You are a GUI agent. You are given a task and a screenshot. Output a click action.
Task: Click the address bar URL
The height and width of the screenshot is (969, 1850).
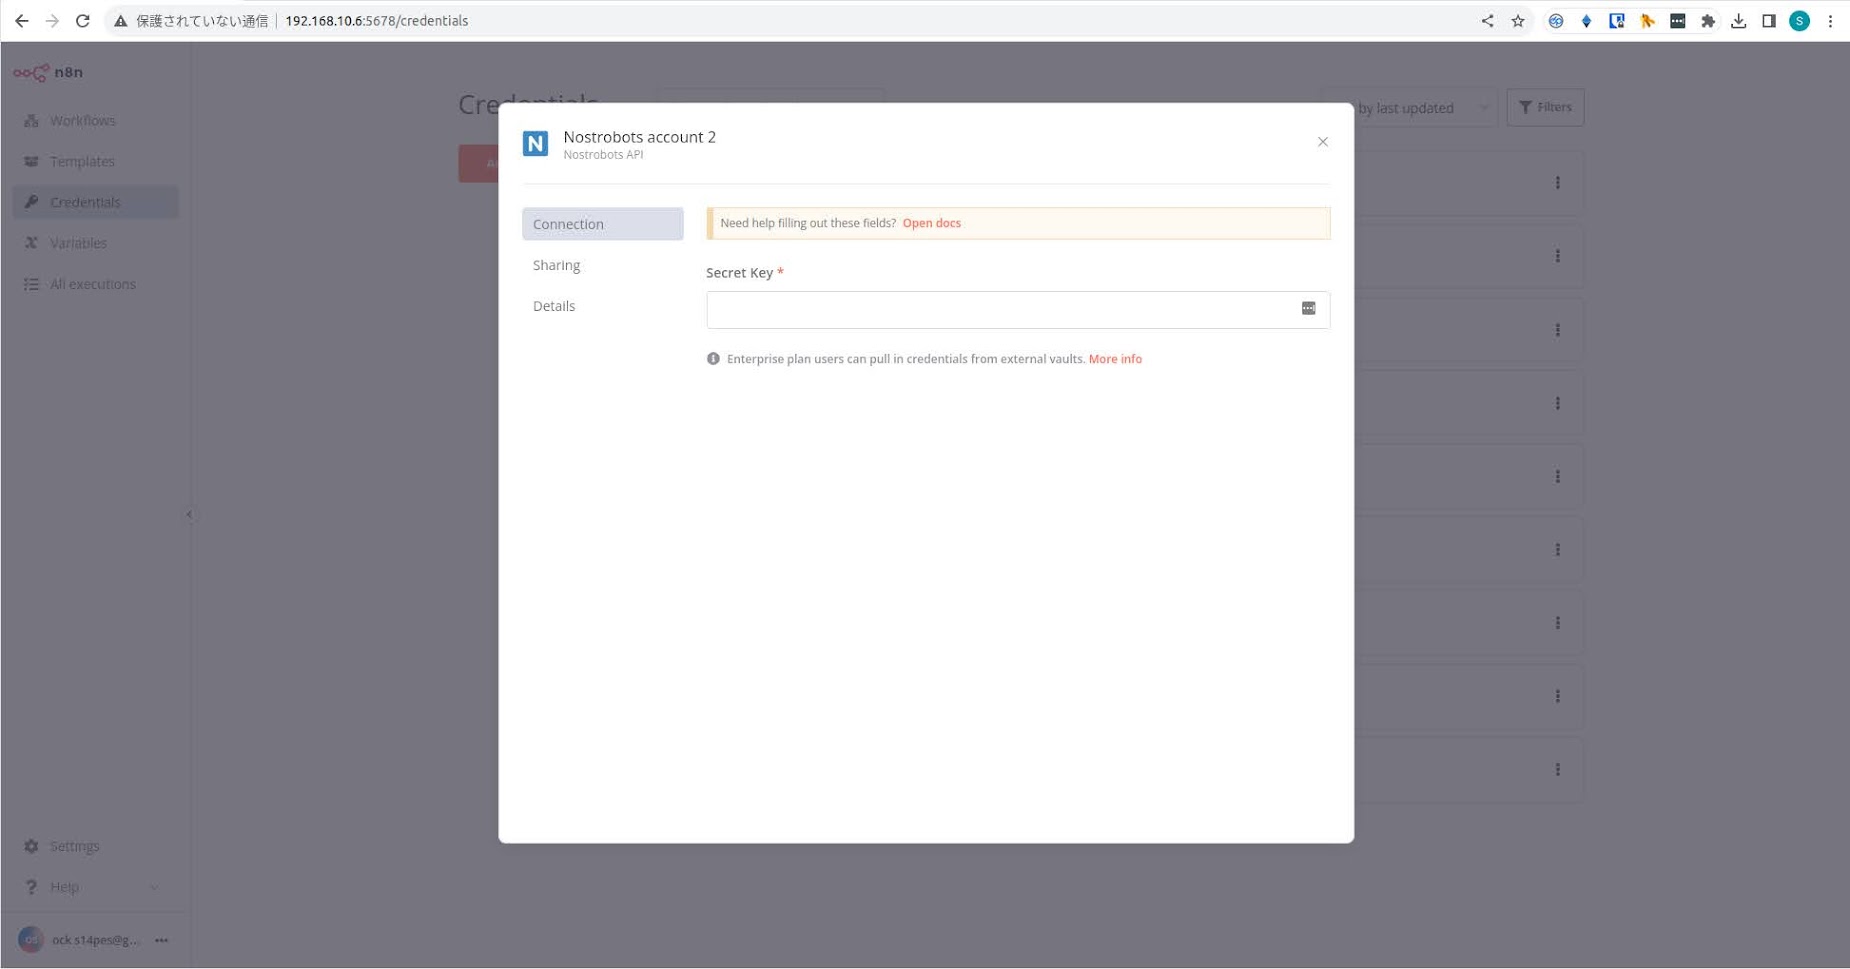pyautogui.click(x=376, y=20)
